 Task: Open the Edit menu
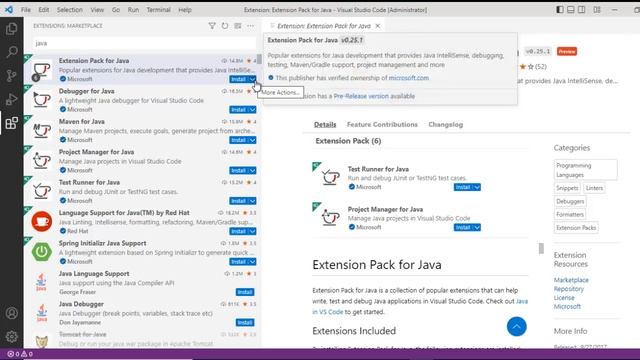44,9
